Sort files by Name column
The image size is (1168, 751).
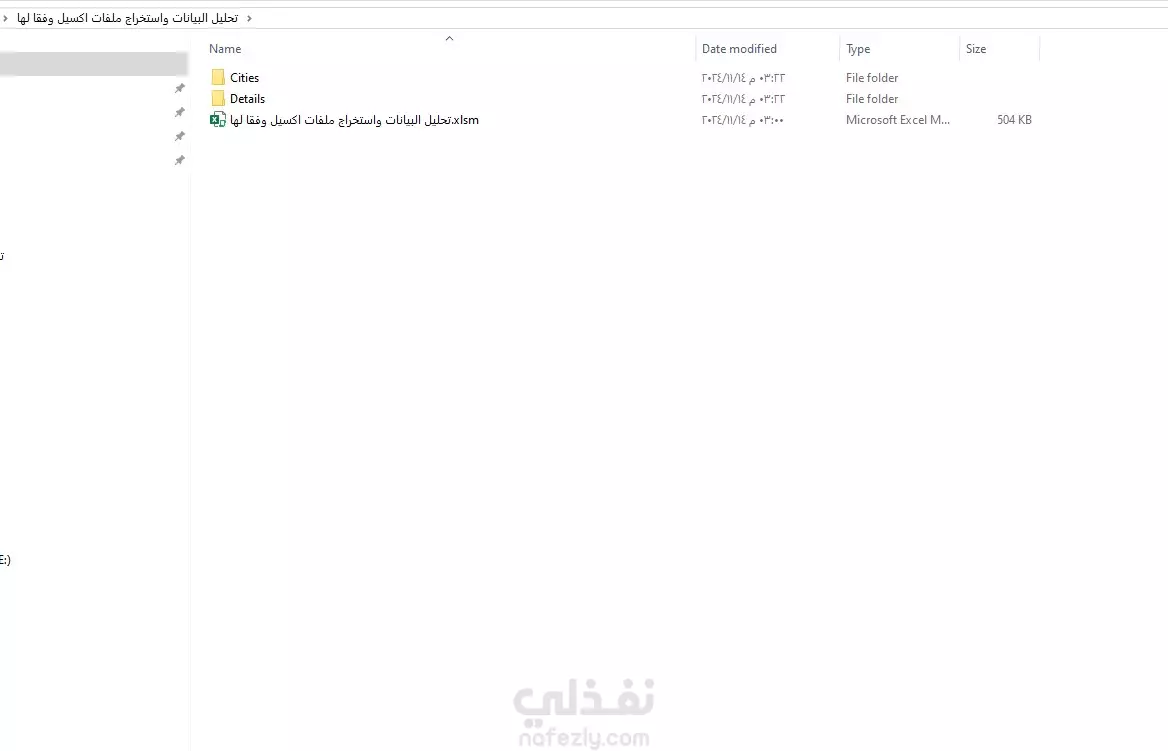coord(225,48)
